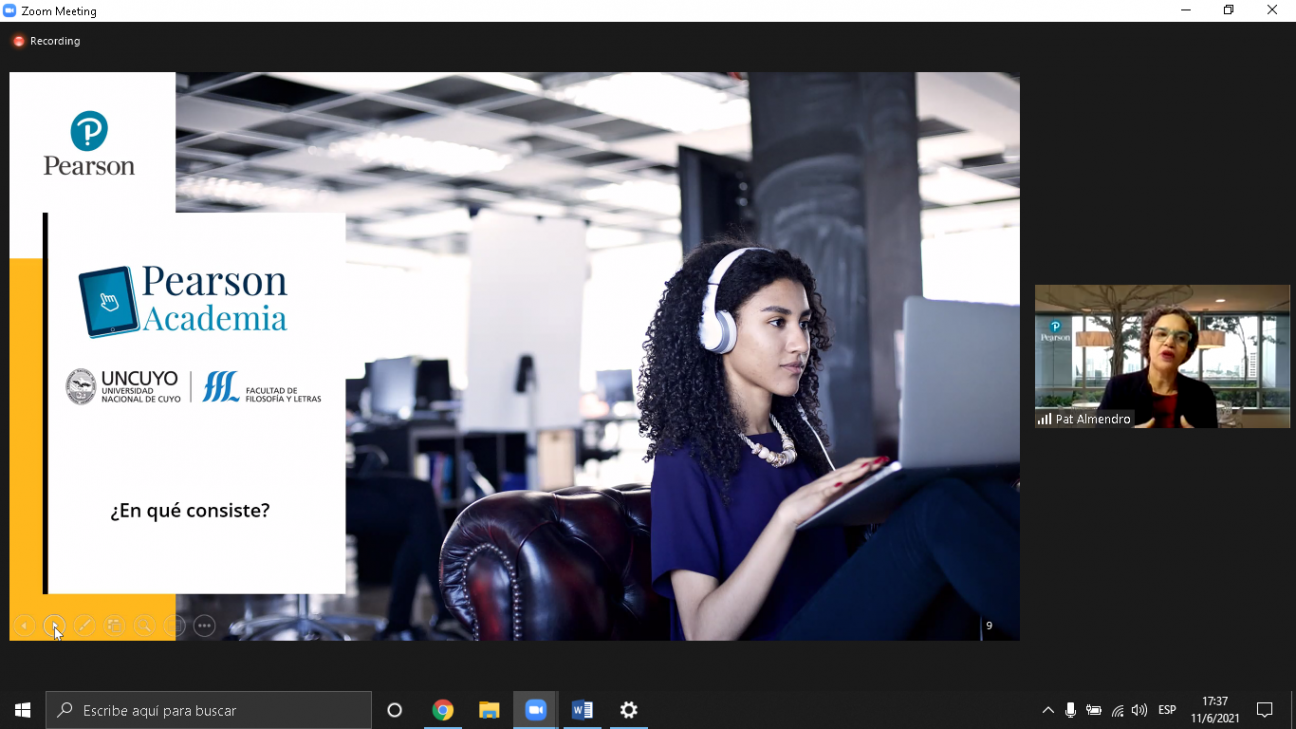Click "¿En qué consiste?" text

tap(190, 510)
